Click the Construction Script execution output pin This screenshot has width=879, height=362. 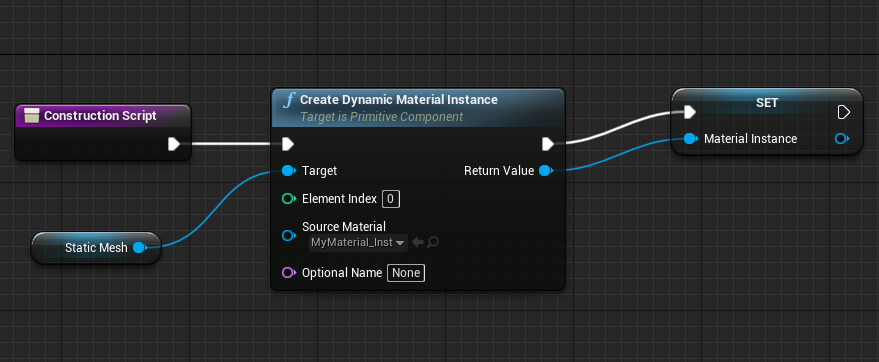tap(174, 145)
